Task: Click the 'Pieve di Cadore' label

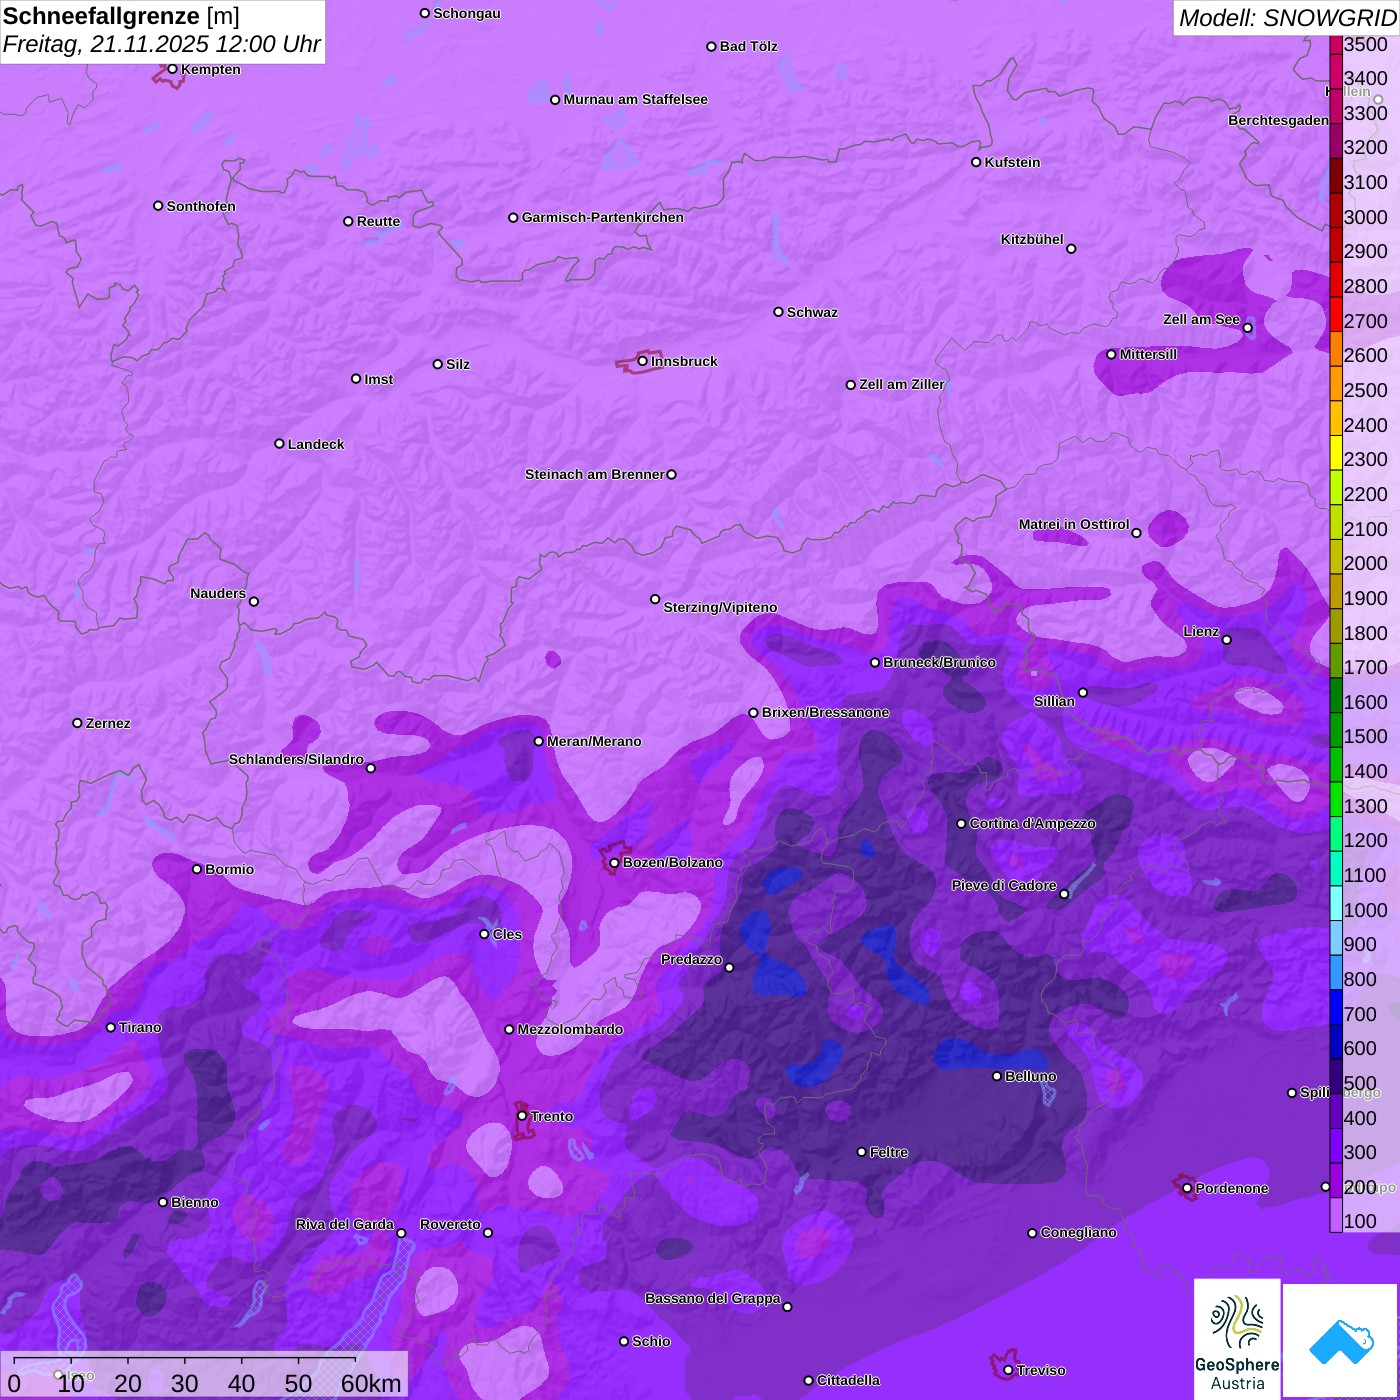Action: coord(1004,885)
